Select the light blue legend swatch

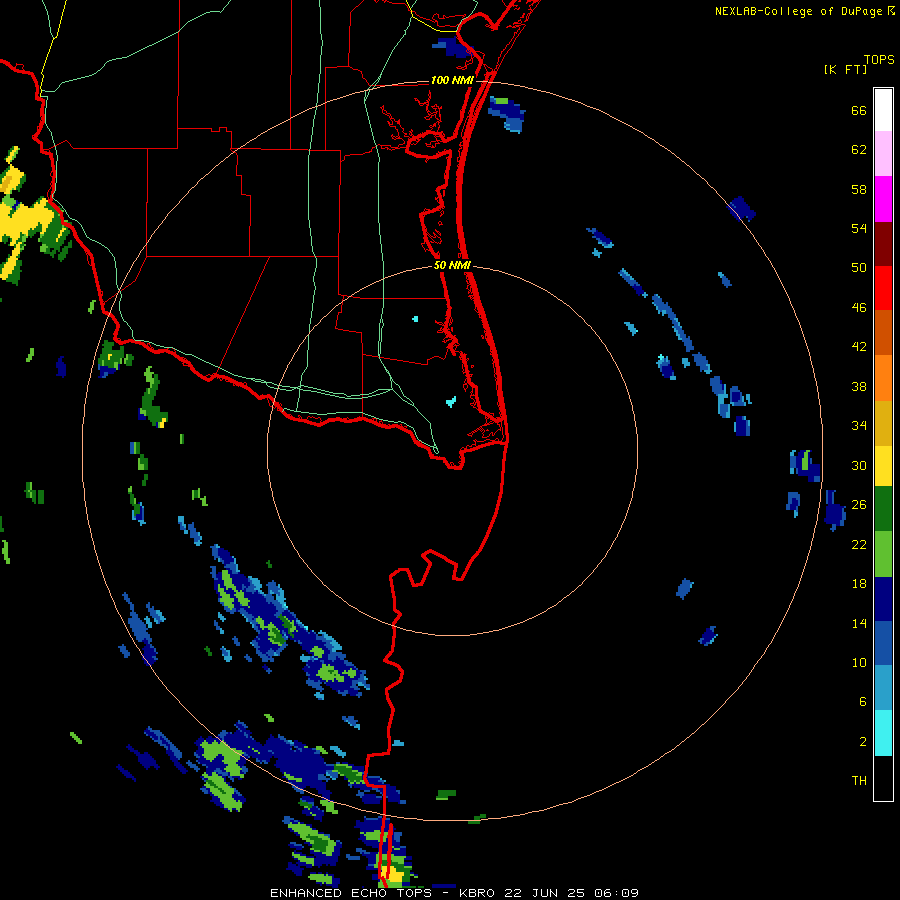tap(883, 688)
